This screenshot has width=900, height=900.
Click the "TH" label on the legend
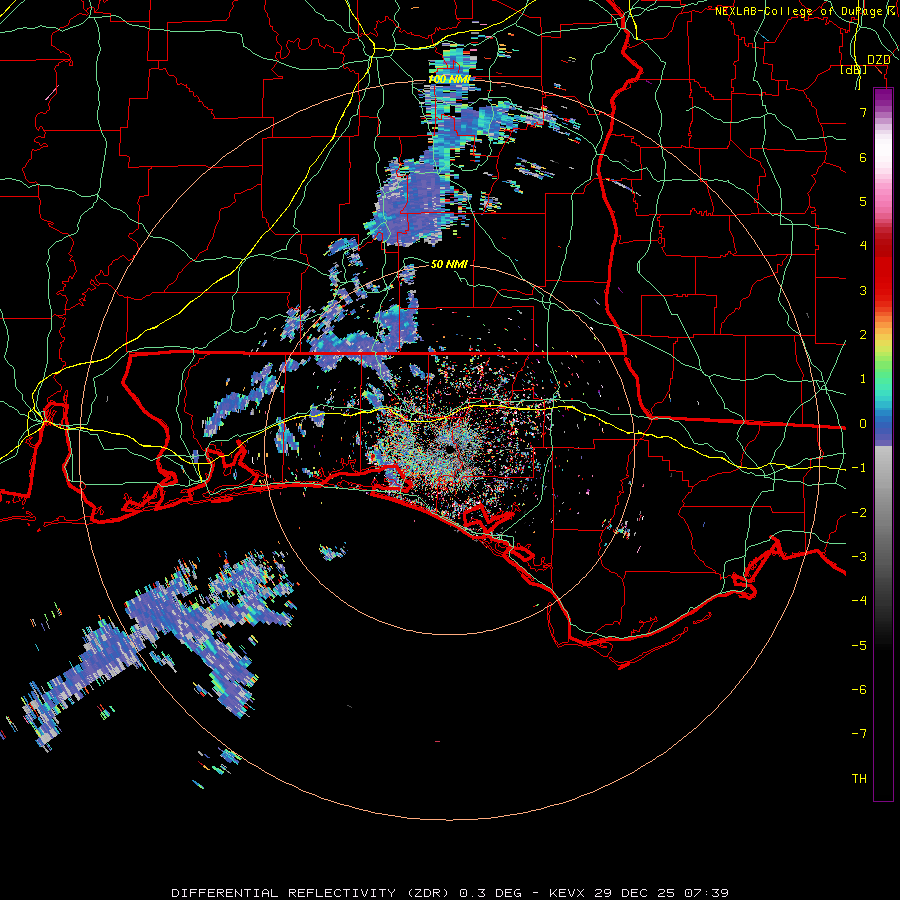coord(859,779)
